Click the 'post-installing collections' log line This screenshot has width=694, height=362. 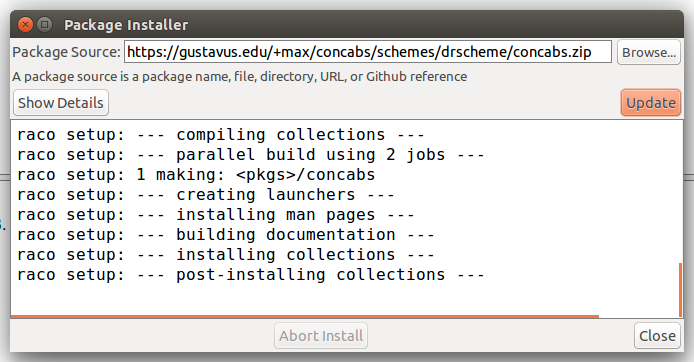[x=251, y=275]
